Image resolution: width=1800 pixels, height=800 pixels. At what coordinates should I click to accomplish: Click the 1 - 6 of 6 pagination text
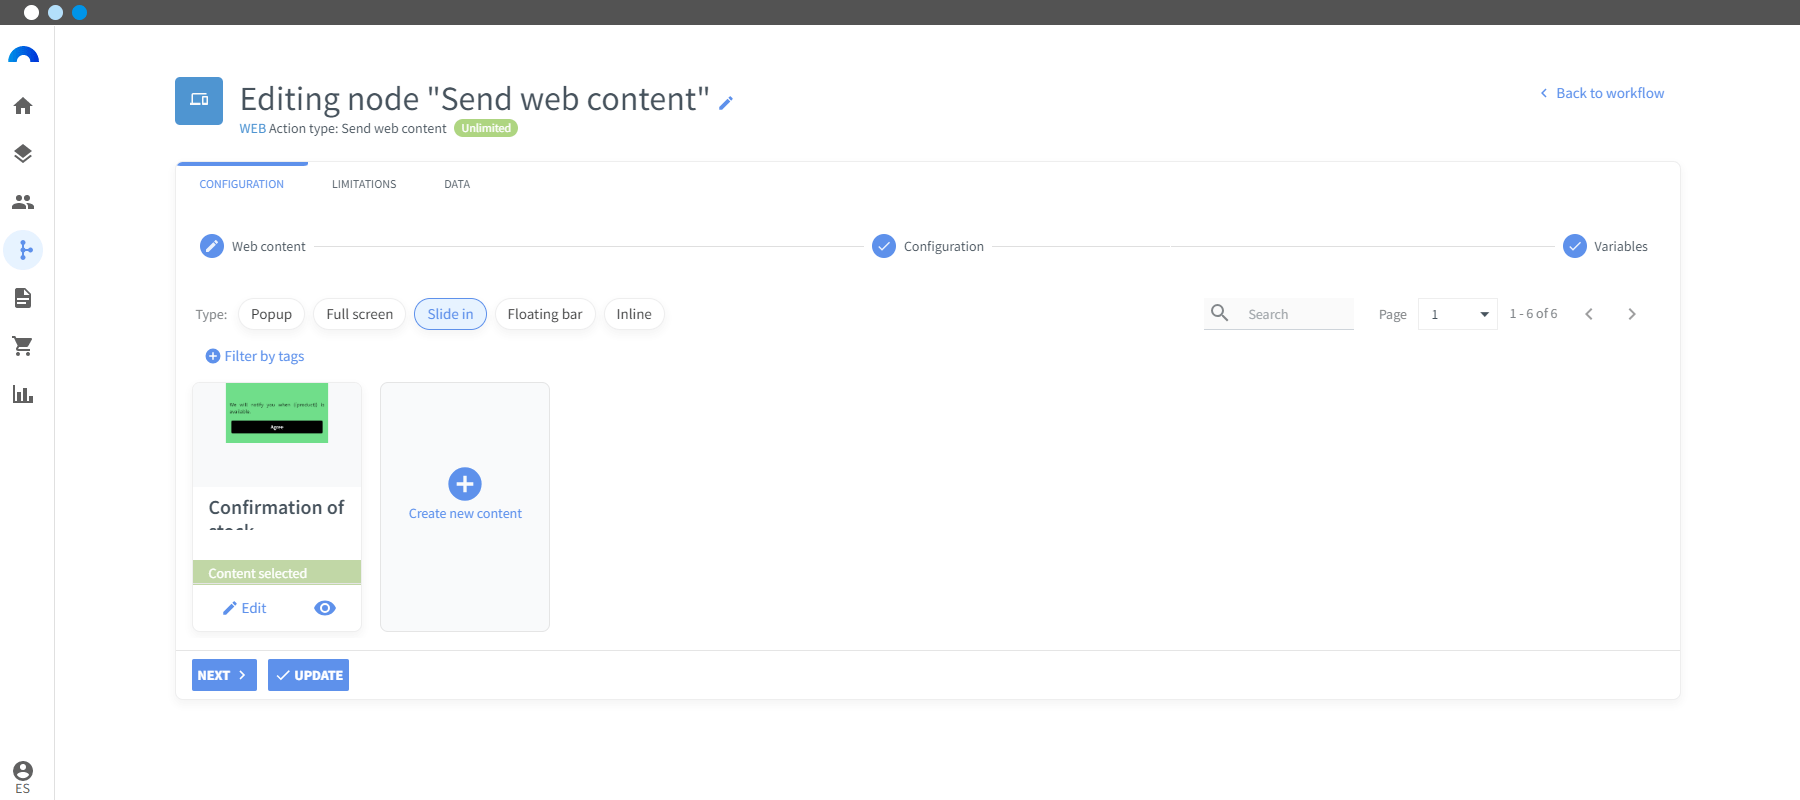pyautogui.click(x=1533, y=314)
